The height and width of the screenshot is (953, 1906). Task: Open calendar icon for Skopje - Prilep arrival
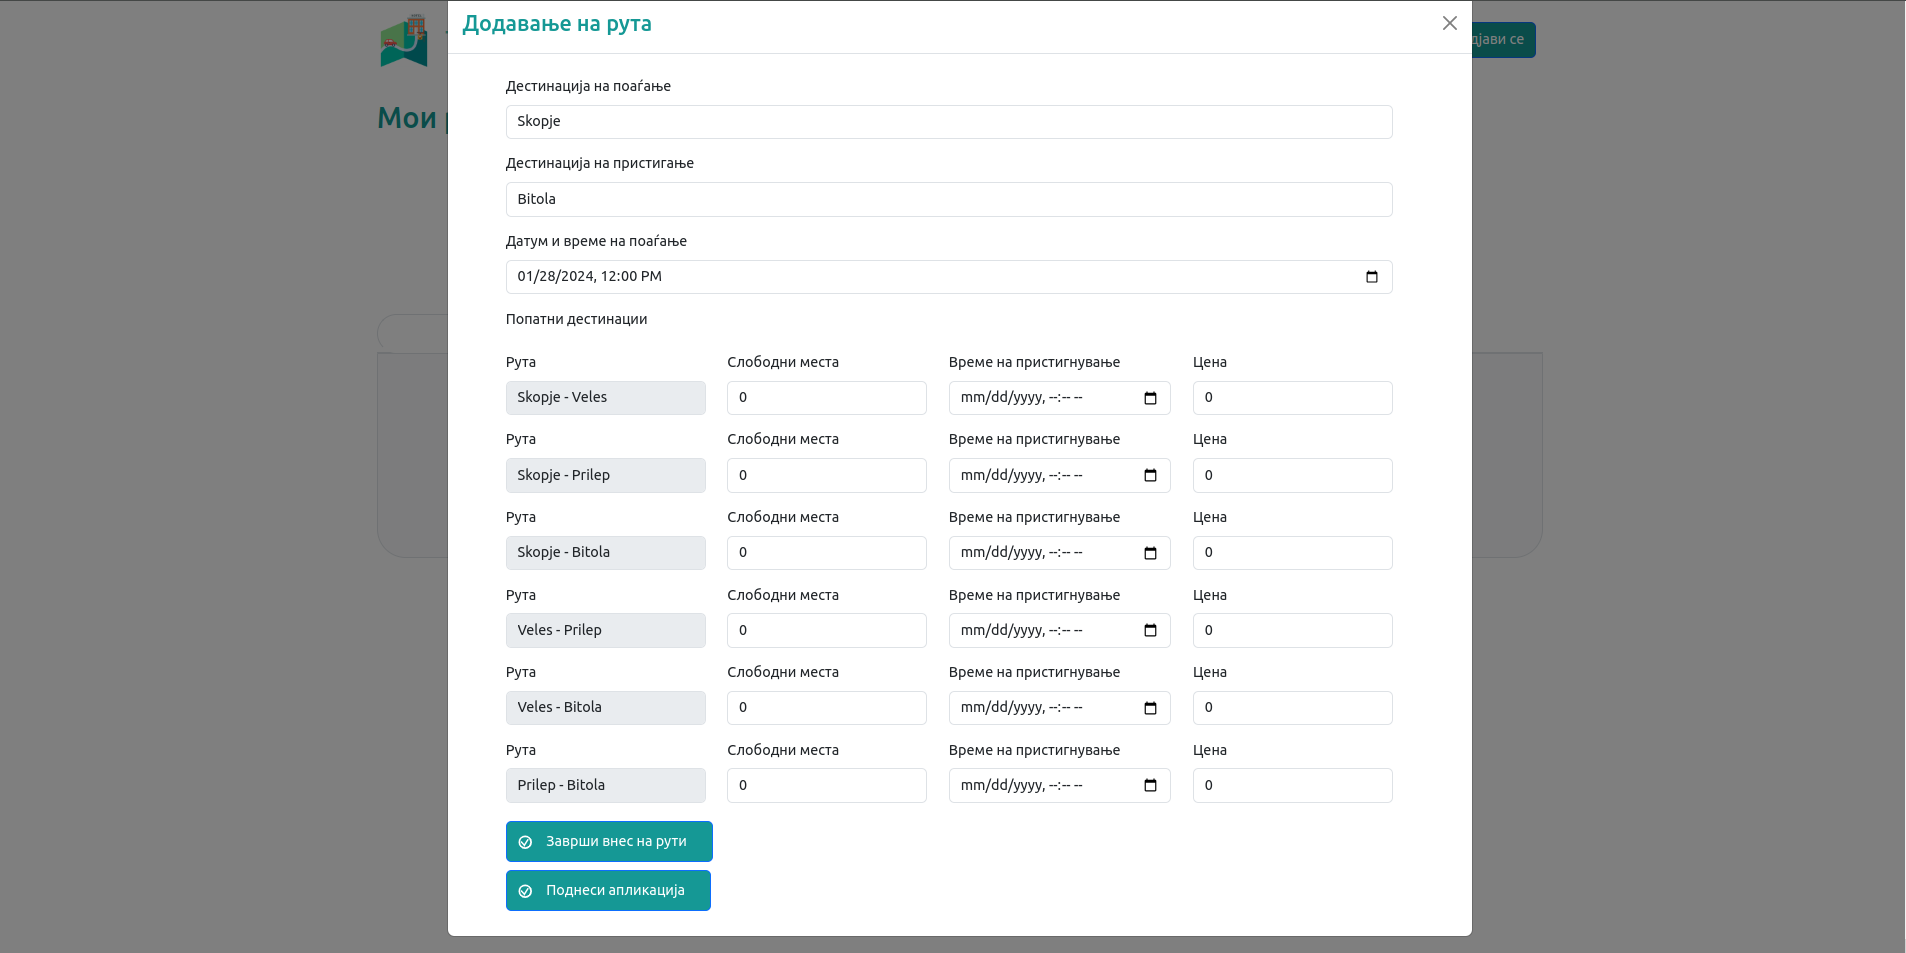point(1150,476)
